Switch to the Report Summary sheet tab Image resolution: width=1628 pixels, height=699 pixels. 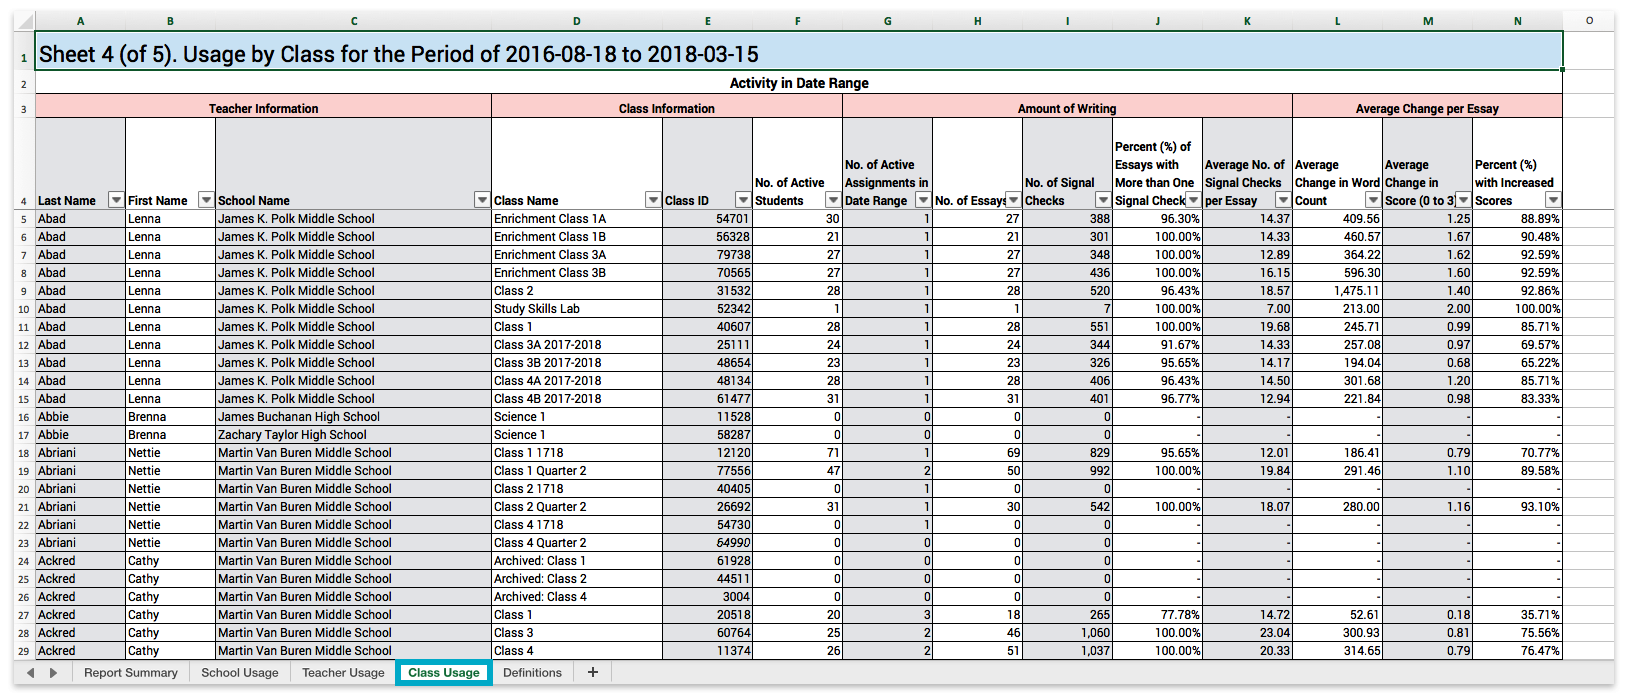(131, 673)
